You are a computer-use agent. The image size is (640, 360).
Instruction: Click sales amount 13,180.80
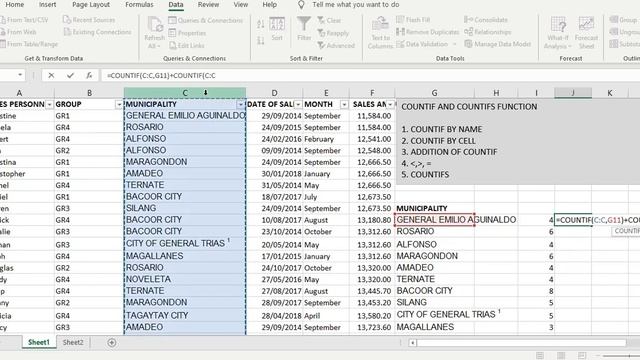(374, 220)
